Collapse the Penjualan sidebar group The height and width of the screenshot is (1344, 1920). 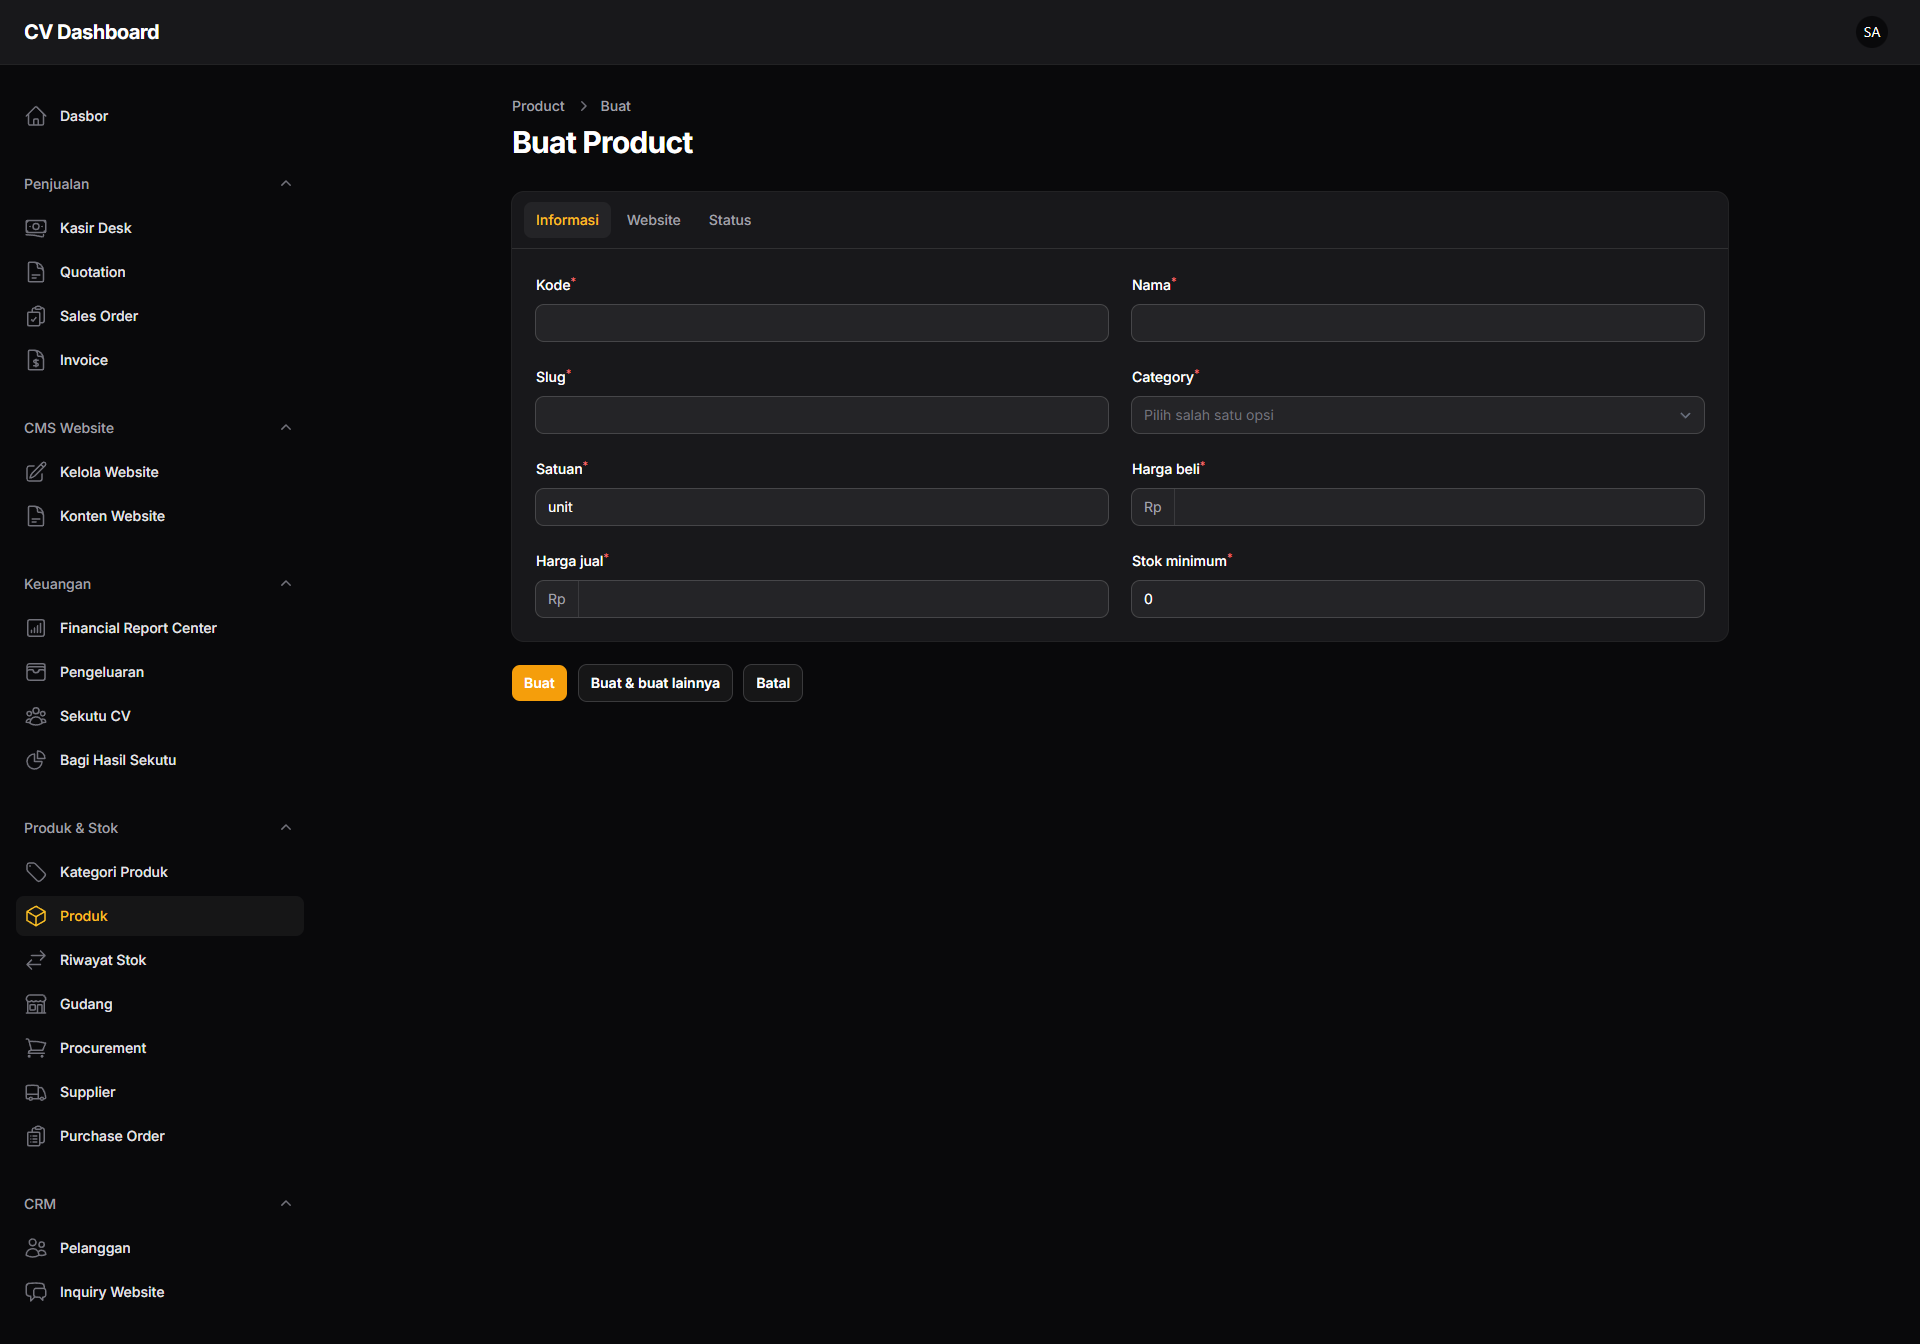pyautogui.click(x=286, y=184)
